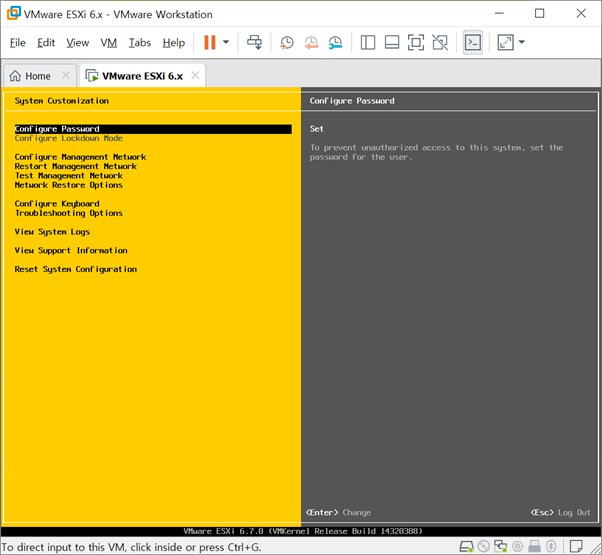
Task: Toggle the console view icon
Action: tap(473, 43)
